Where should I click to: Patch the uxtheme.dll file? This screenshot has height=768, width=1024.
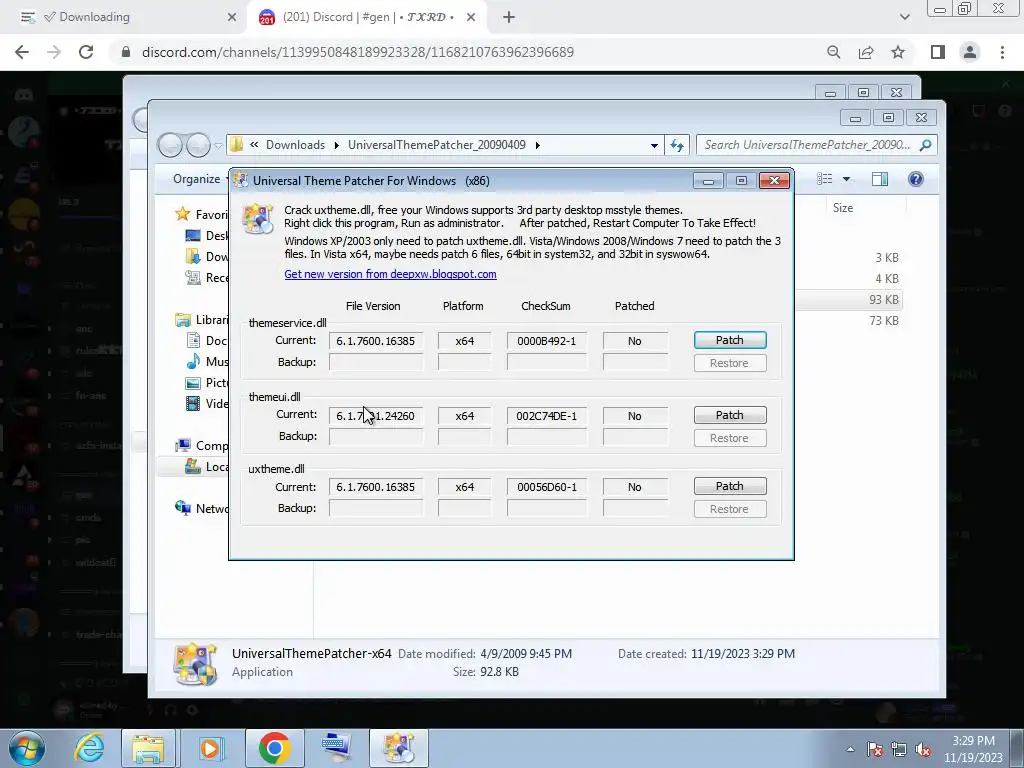[x=729, y=487]
